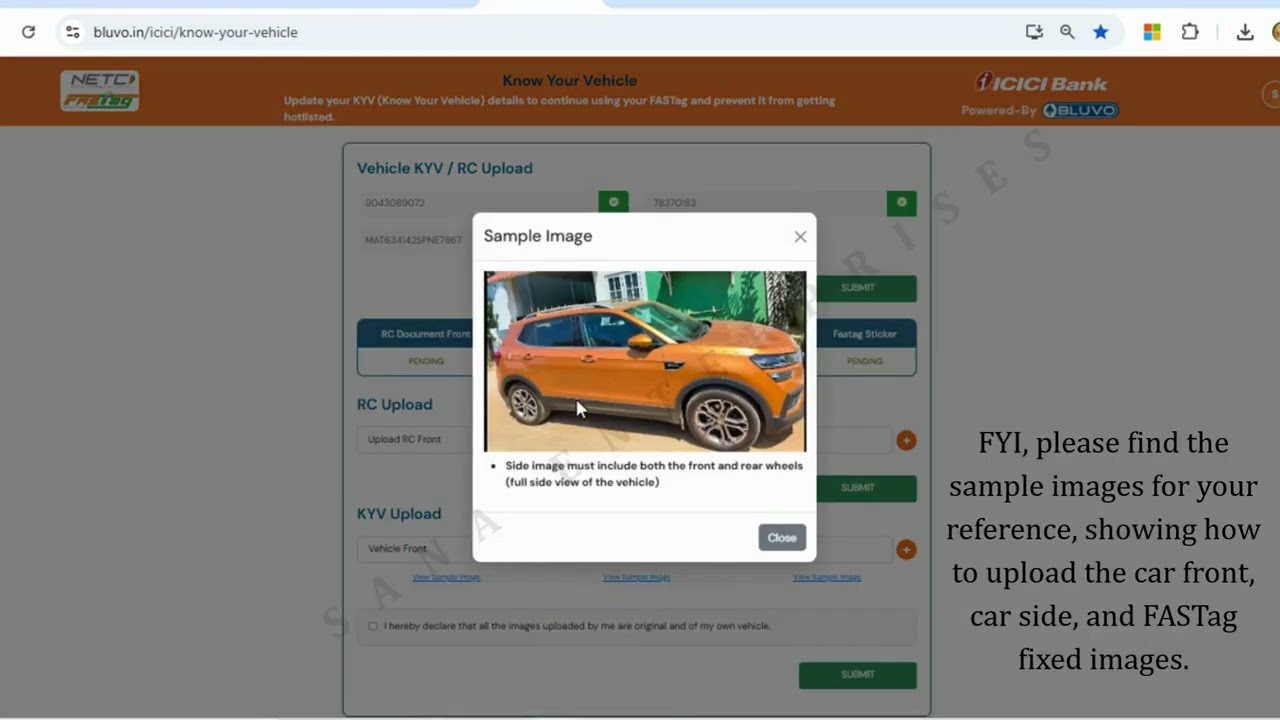
Task: Click orange plus icon in KYV Upload row
Action: (906, 550)
